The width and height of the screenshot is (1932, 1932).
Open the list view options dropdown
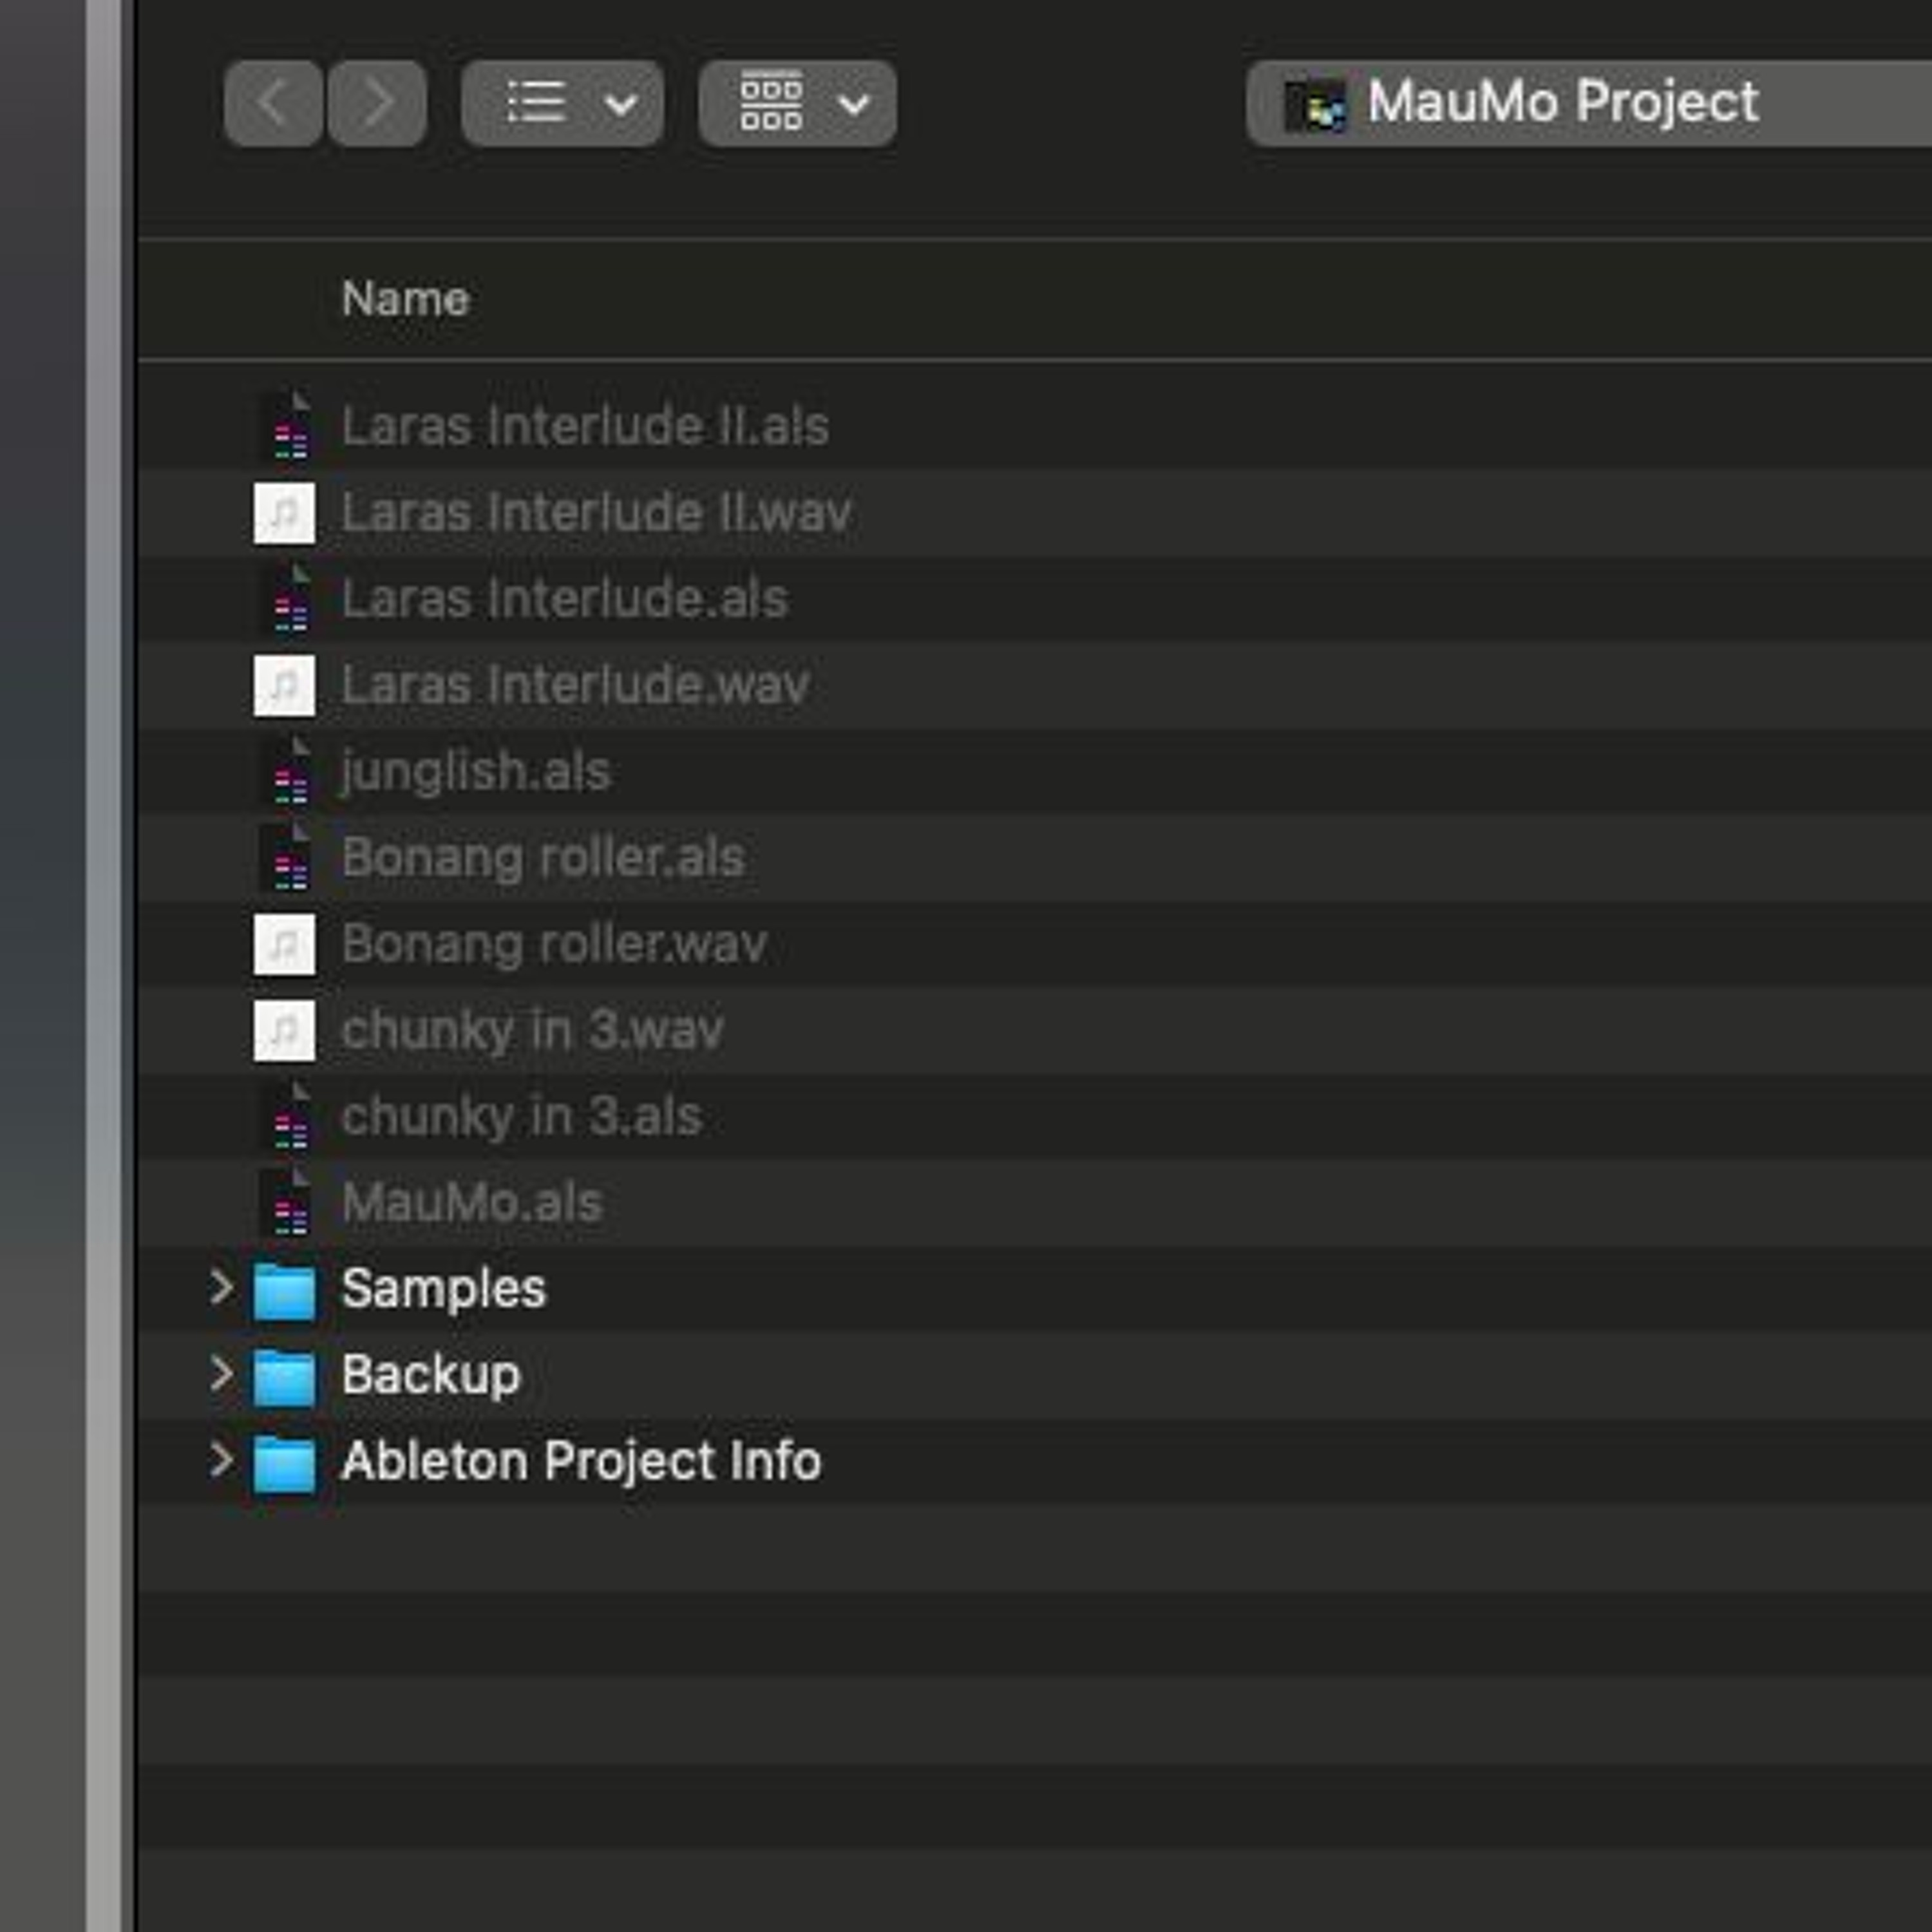click(x=562, y=103)
